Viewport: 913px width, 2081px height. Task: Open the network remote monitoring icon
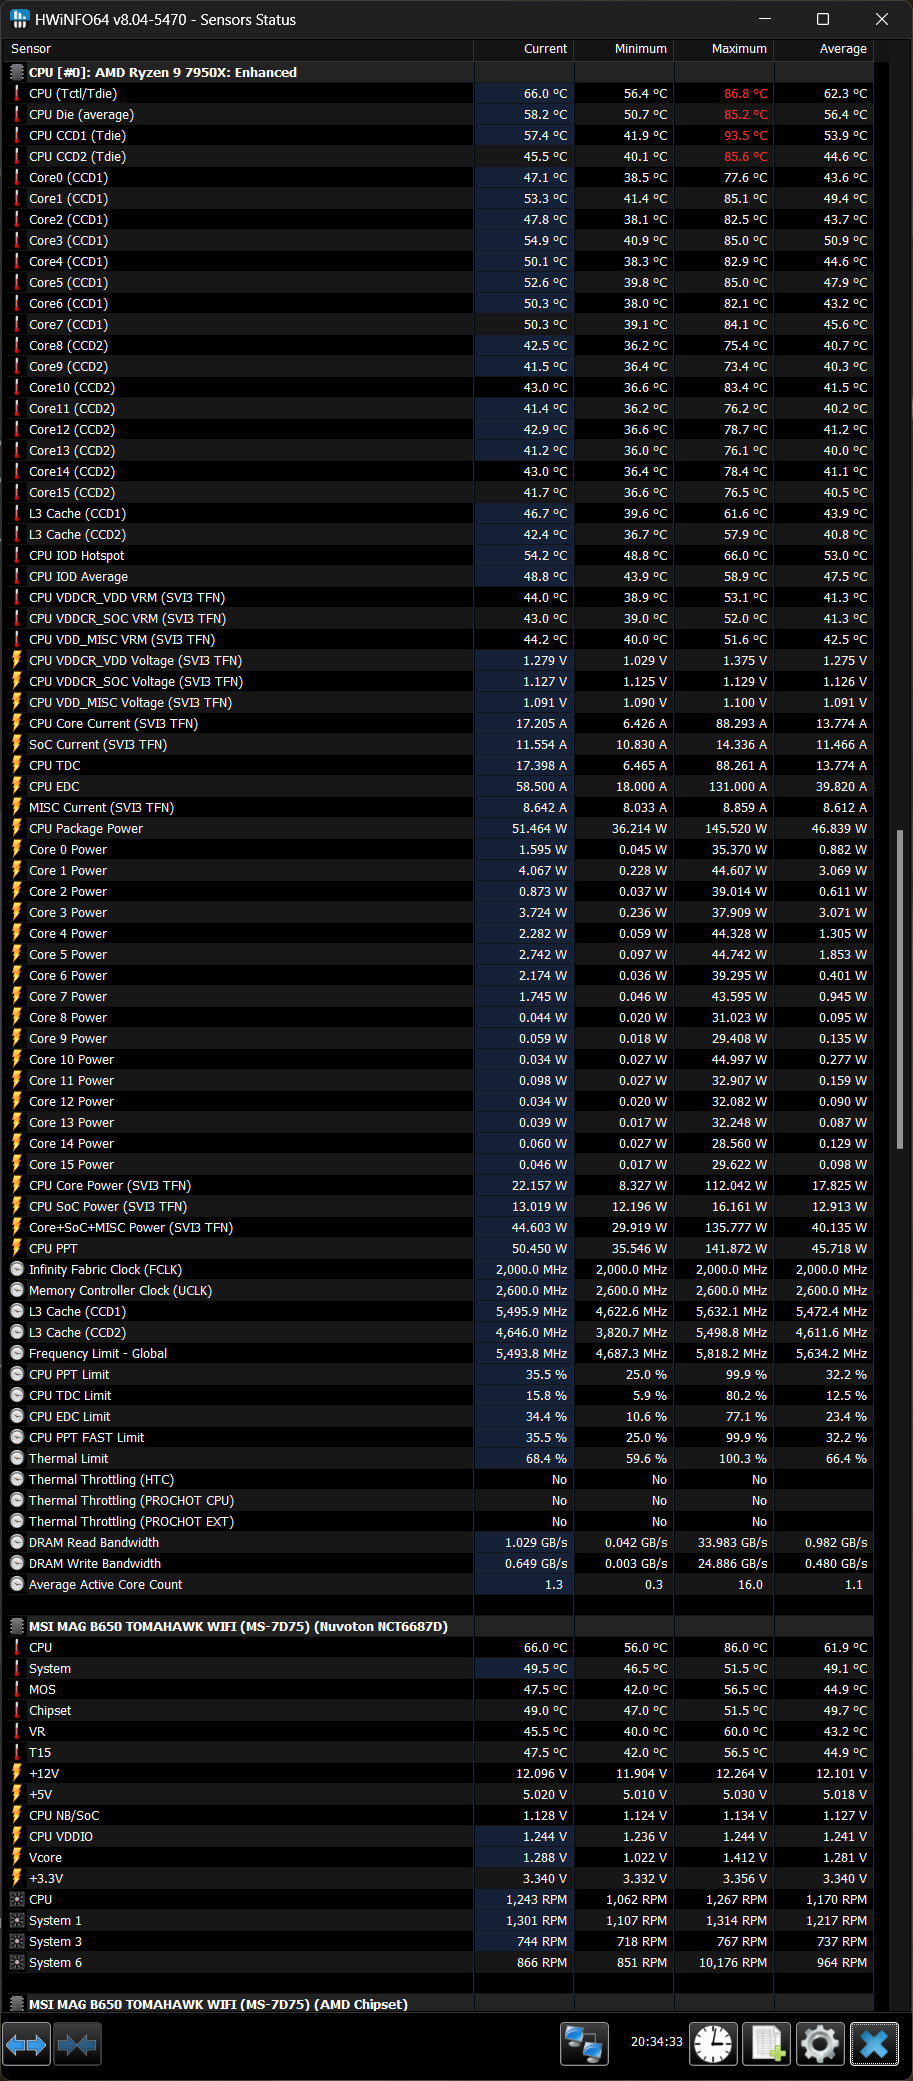(584, 2045)
